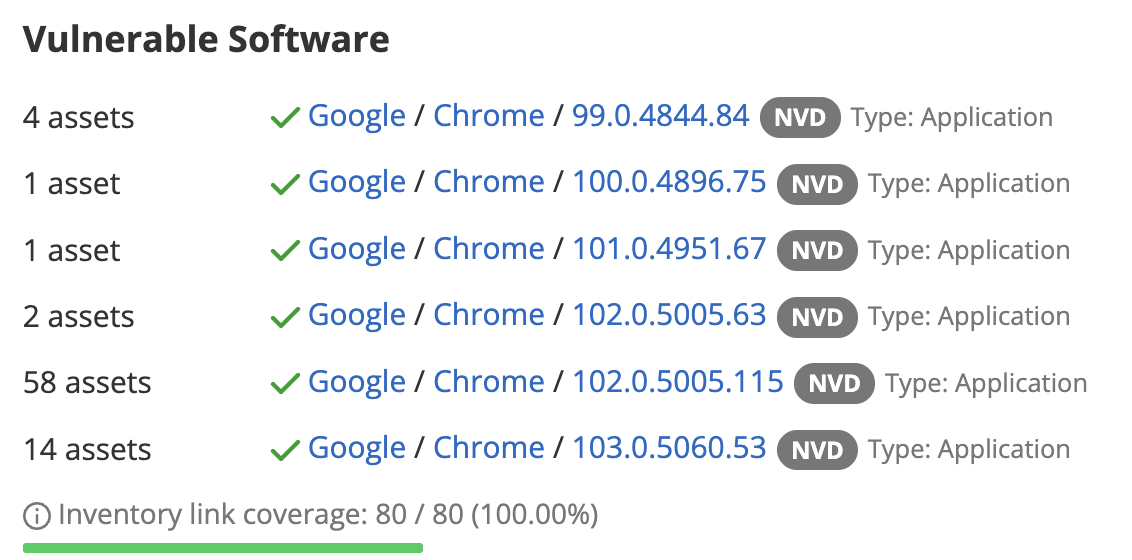The width and height of the screenshot is (1132, 560).
Task: Click NVD badge for Chrome 102.0.5005.63
Action: [818, 317]
